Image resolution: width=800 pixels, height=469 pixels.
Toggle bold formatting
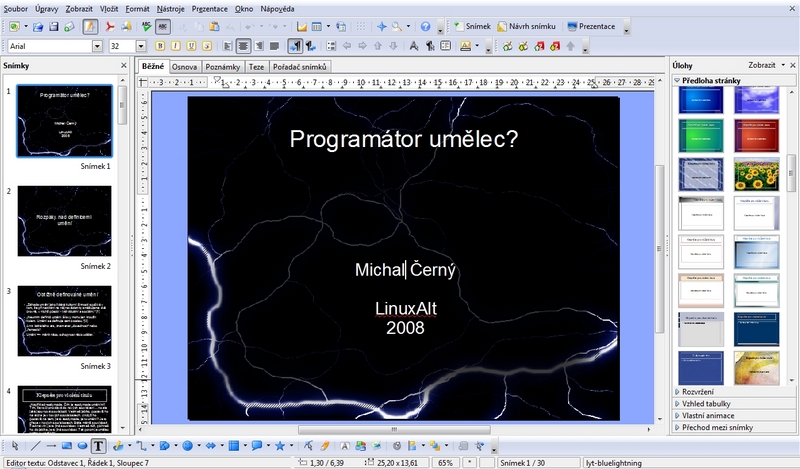[160, 46]
